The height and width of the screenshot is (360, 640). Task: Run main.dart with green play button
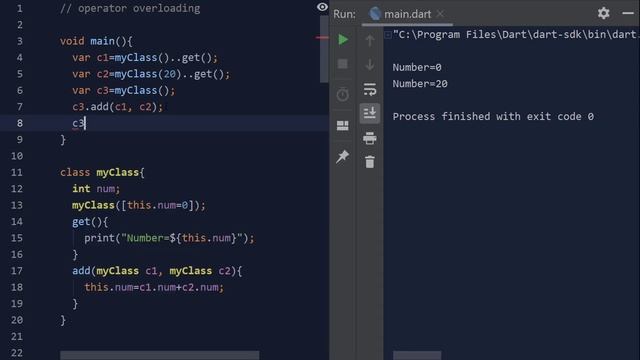(x=343, y=40)
